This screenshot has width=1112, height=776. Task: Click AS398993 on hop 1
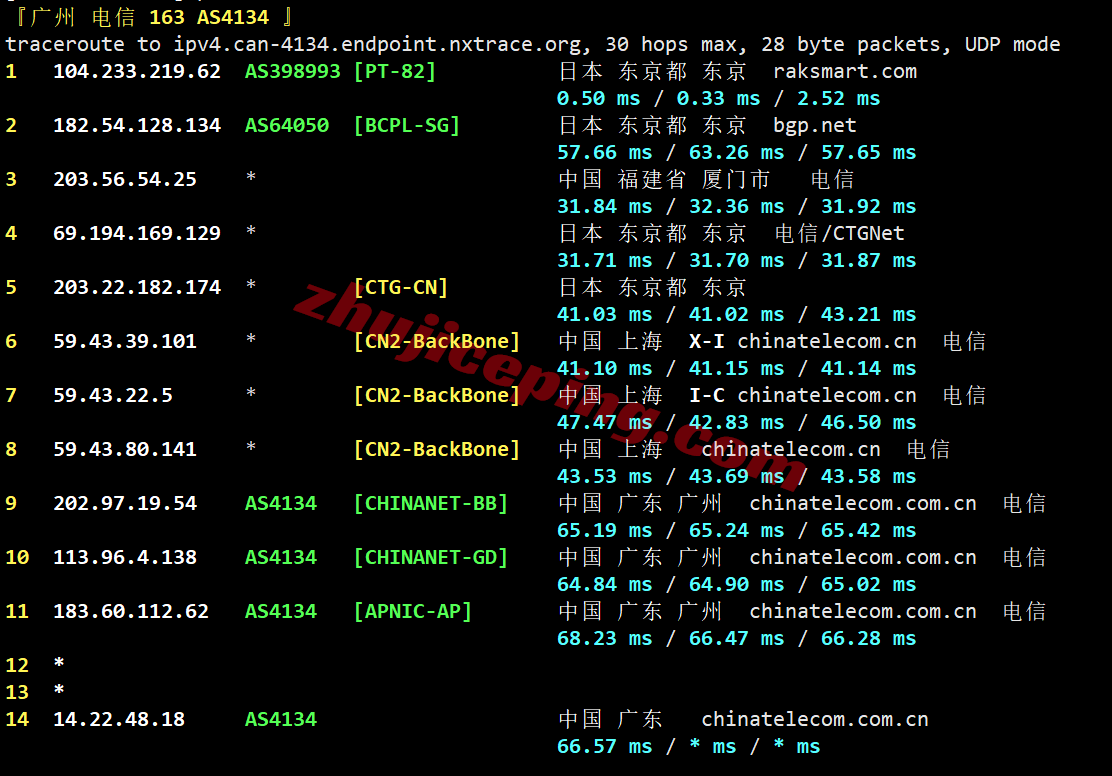tap(292, 72)
